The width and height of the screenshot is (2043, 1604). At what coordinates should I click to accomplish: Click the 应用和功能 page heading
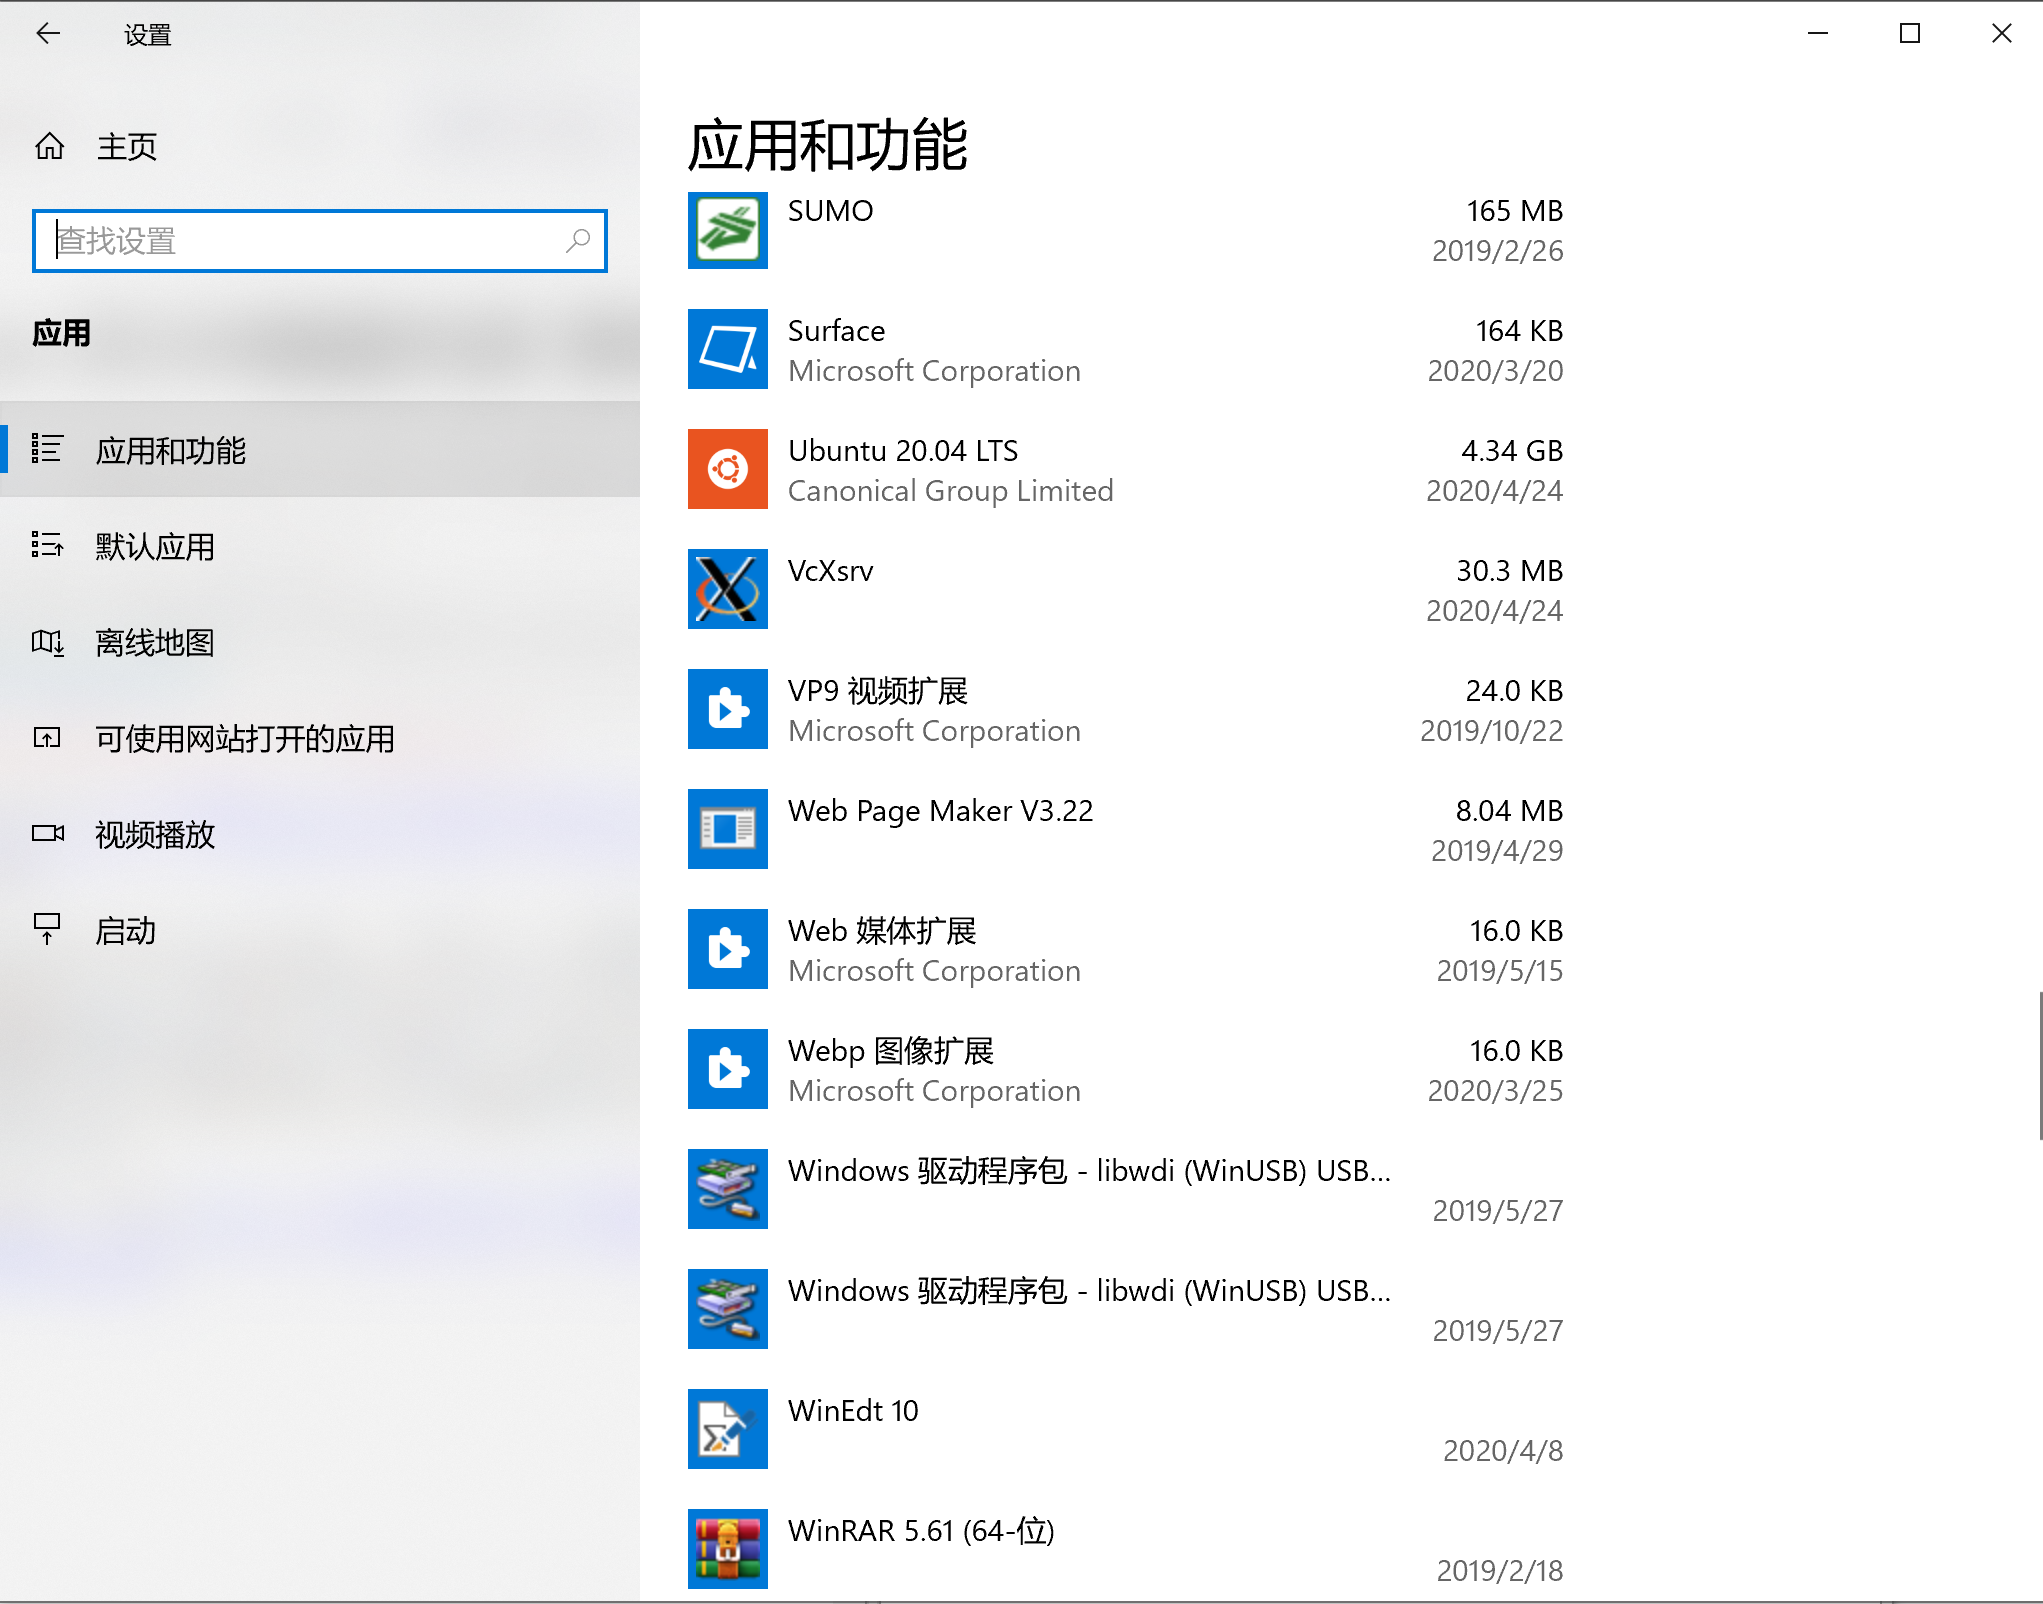point(828,145)
